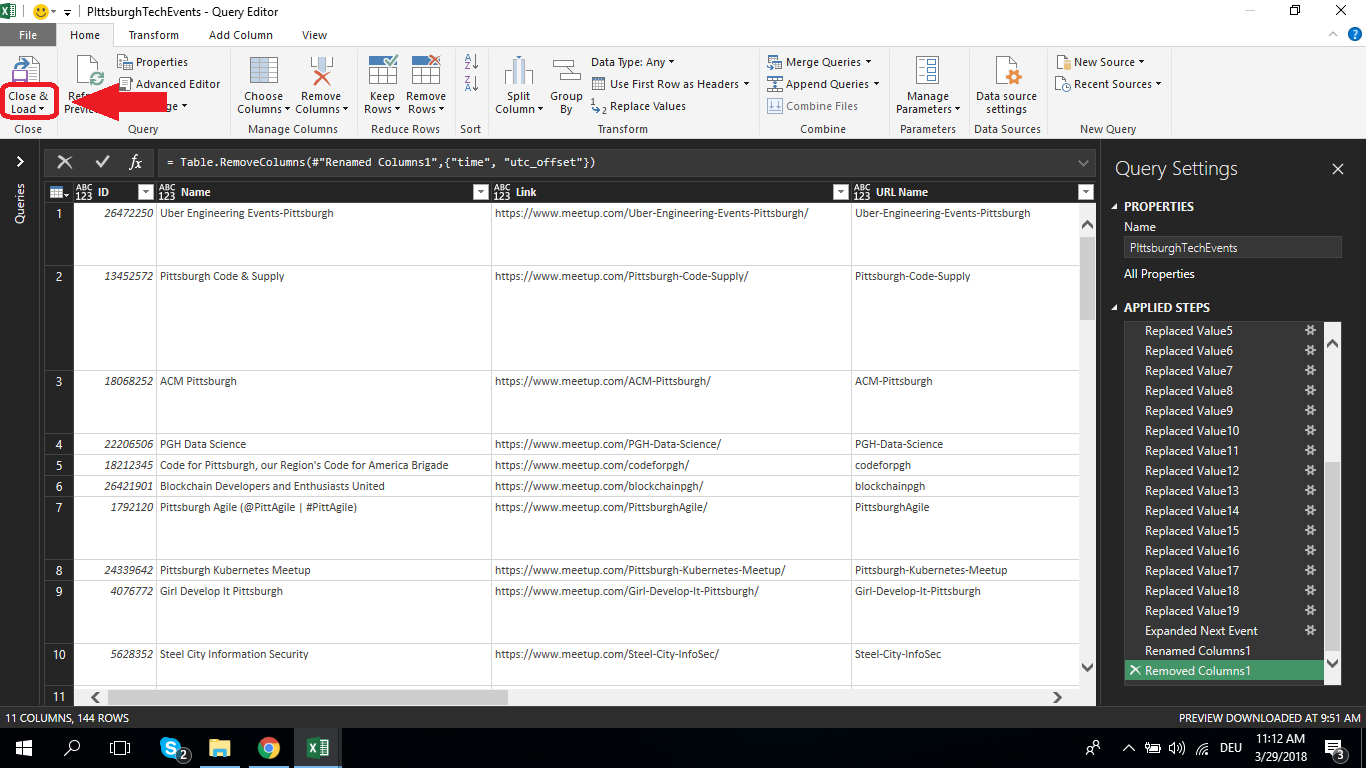Click the horizontal scrollbar of the data grid
Image resolution: width=1366 pixels, height=768 pixels.
[x=308, y=697]
